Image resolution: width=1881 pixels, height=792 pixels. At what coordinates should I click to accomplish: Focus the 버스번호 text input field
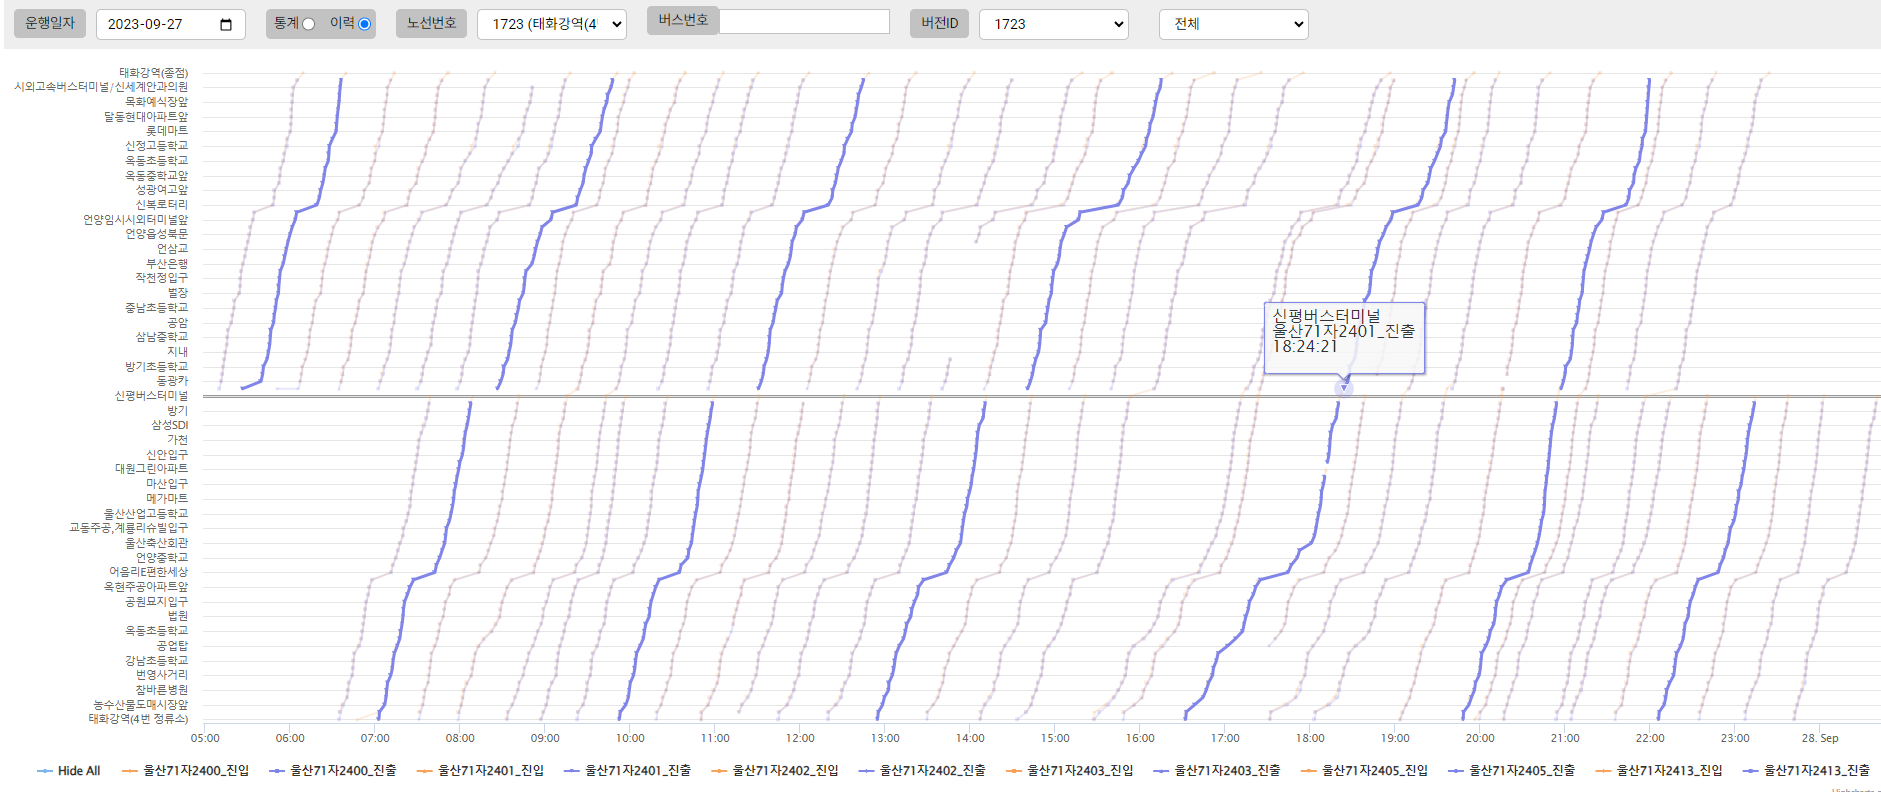[x=804, y=21]
